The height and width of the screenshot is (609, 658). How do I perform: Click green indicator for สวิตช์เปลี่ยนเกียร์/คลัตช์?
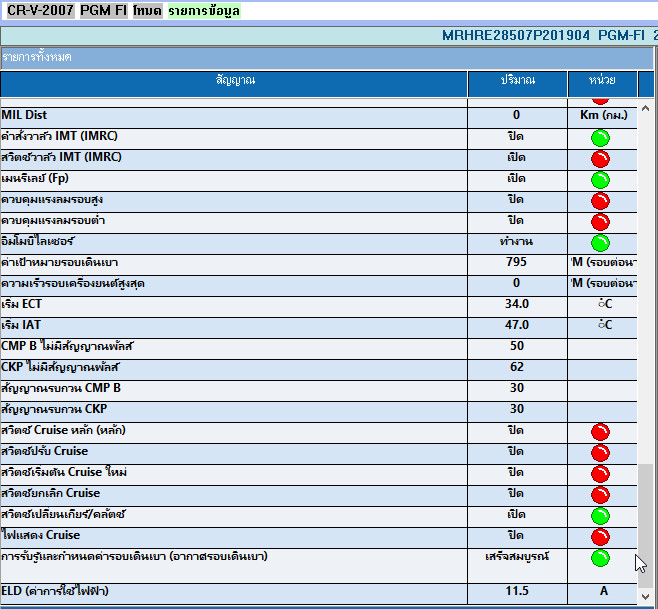(x=600, y=516)
